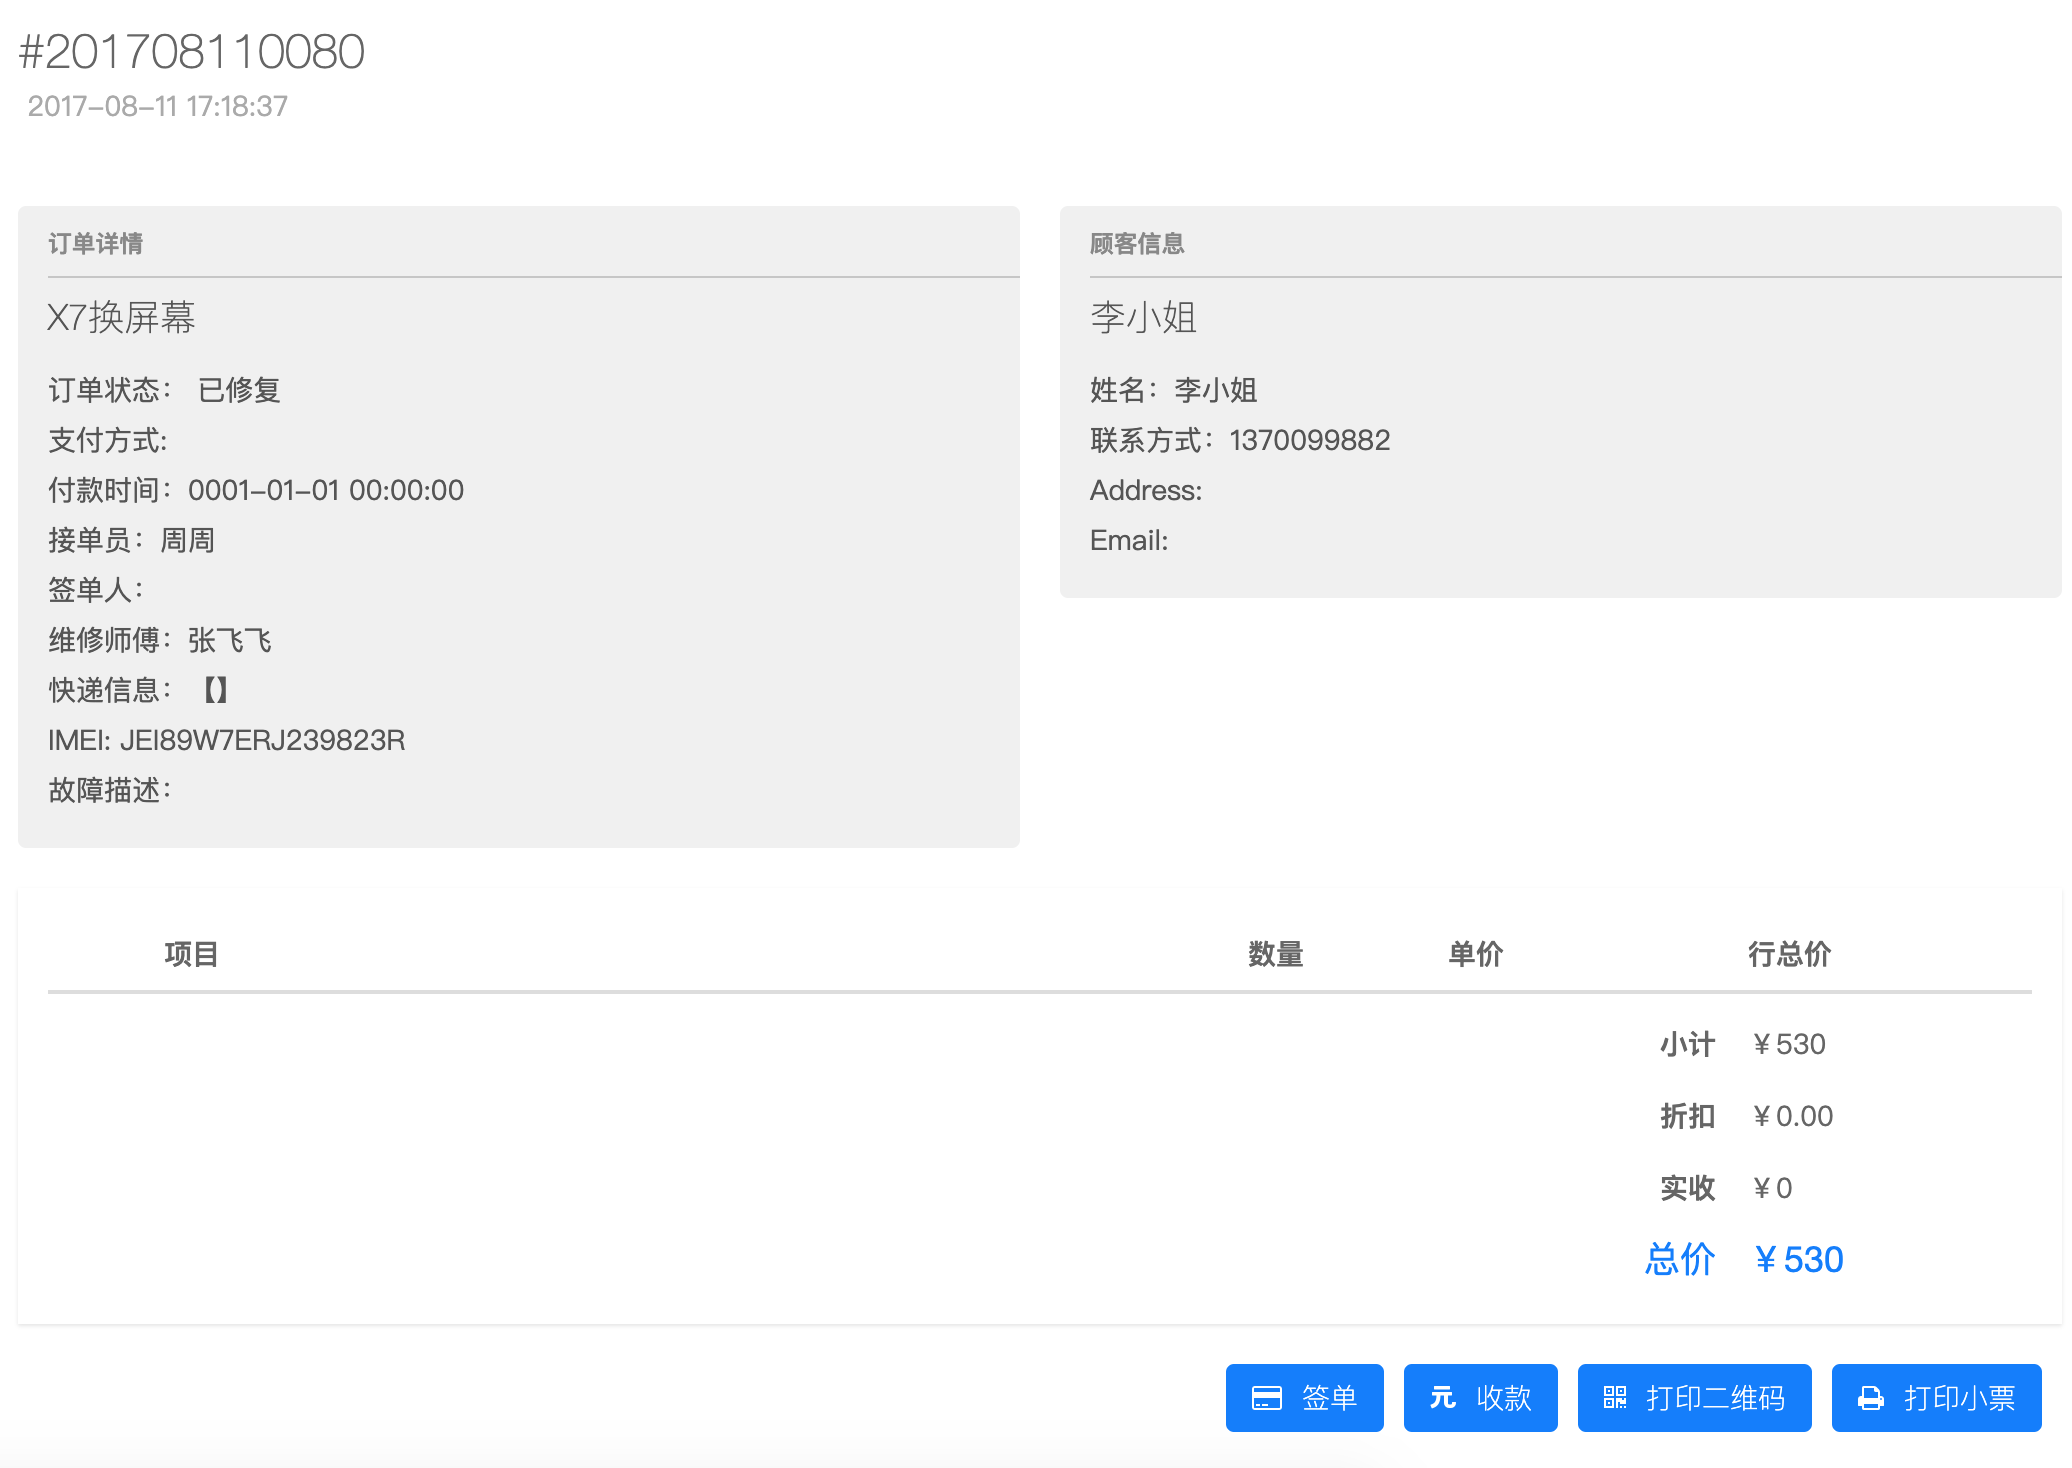This screenshot has width=2072, height=1468.
Task: Click the bank card icon on 签单 button
Action: point(1268,1398)
